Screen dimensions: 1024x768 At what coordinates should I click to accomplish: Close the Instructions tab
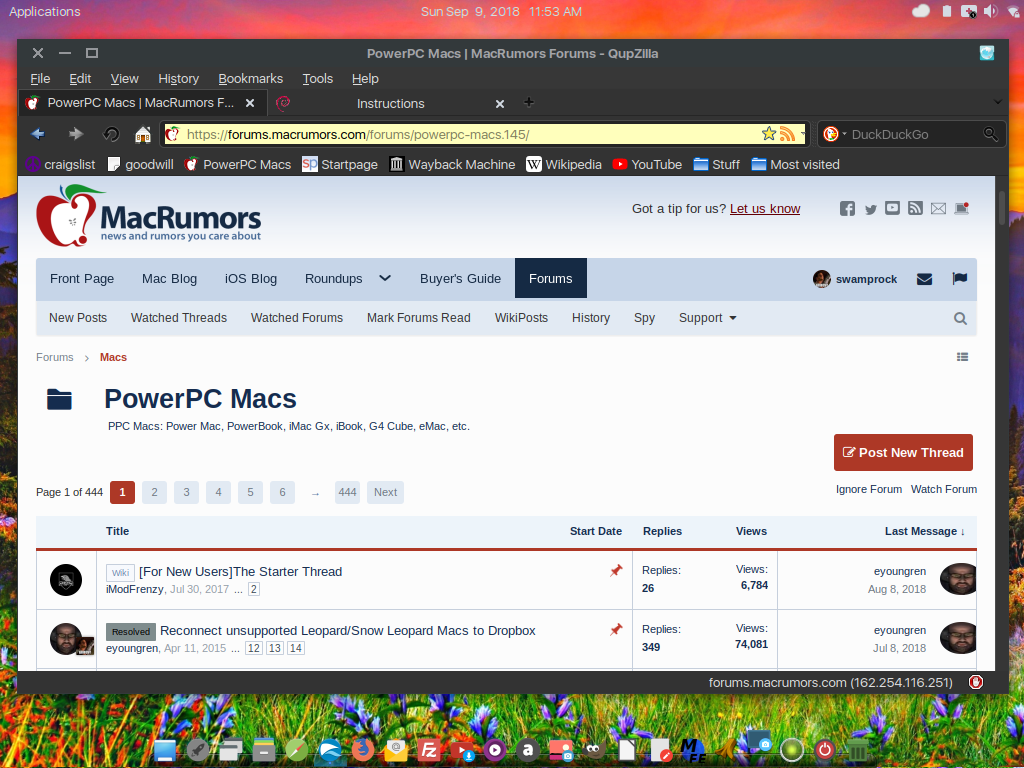[x=500, y=103]
